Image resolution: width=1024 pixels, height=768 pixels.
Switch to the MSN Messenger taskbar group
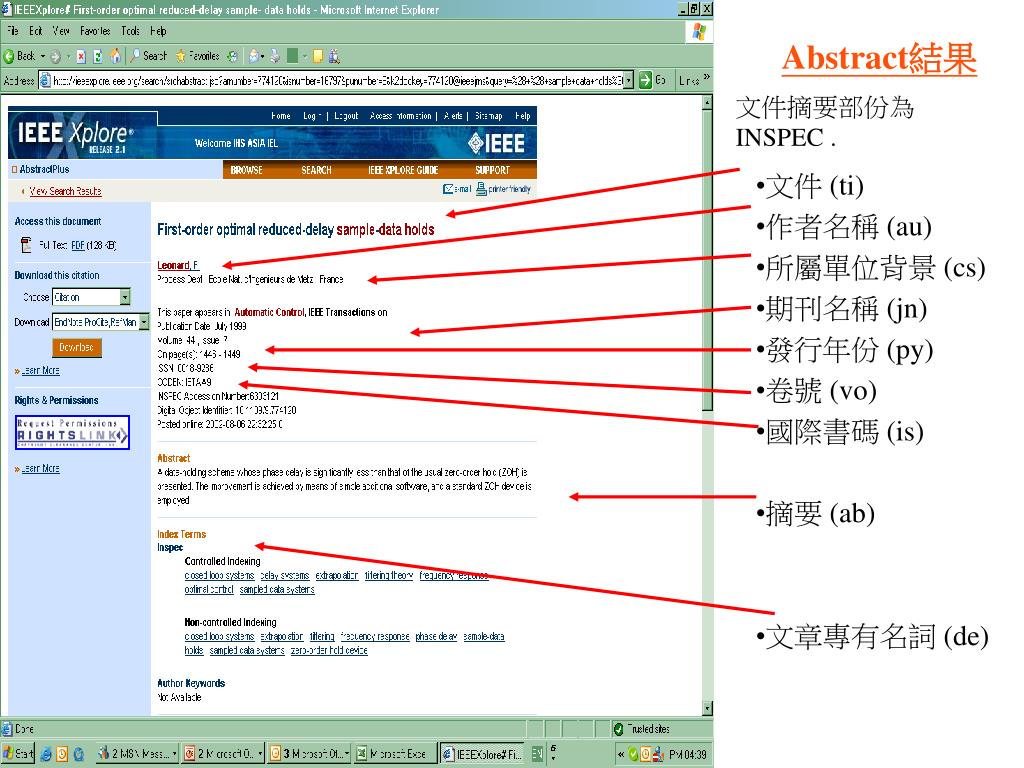(x=137, y=754)
